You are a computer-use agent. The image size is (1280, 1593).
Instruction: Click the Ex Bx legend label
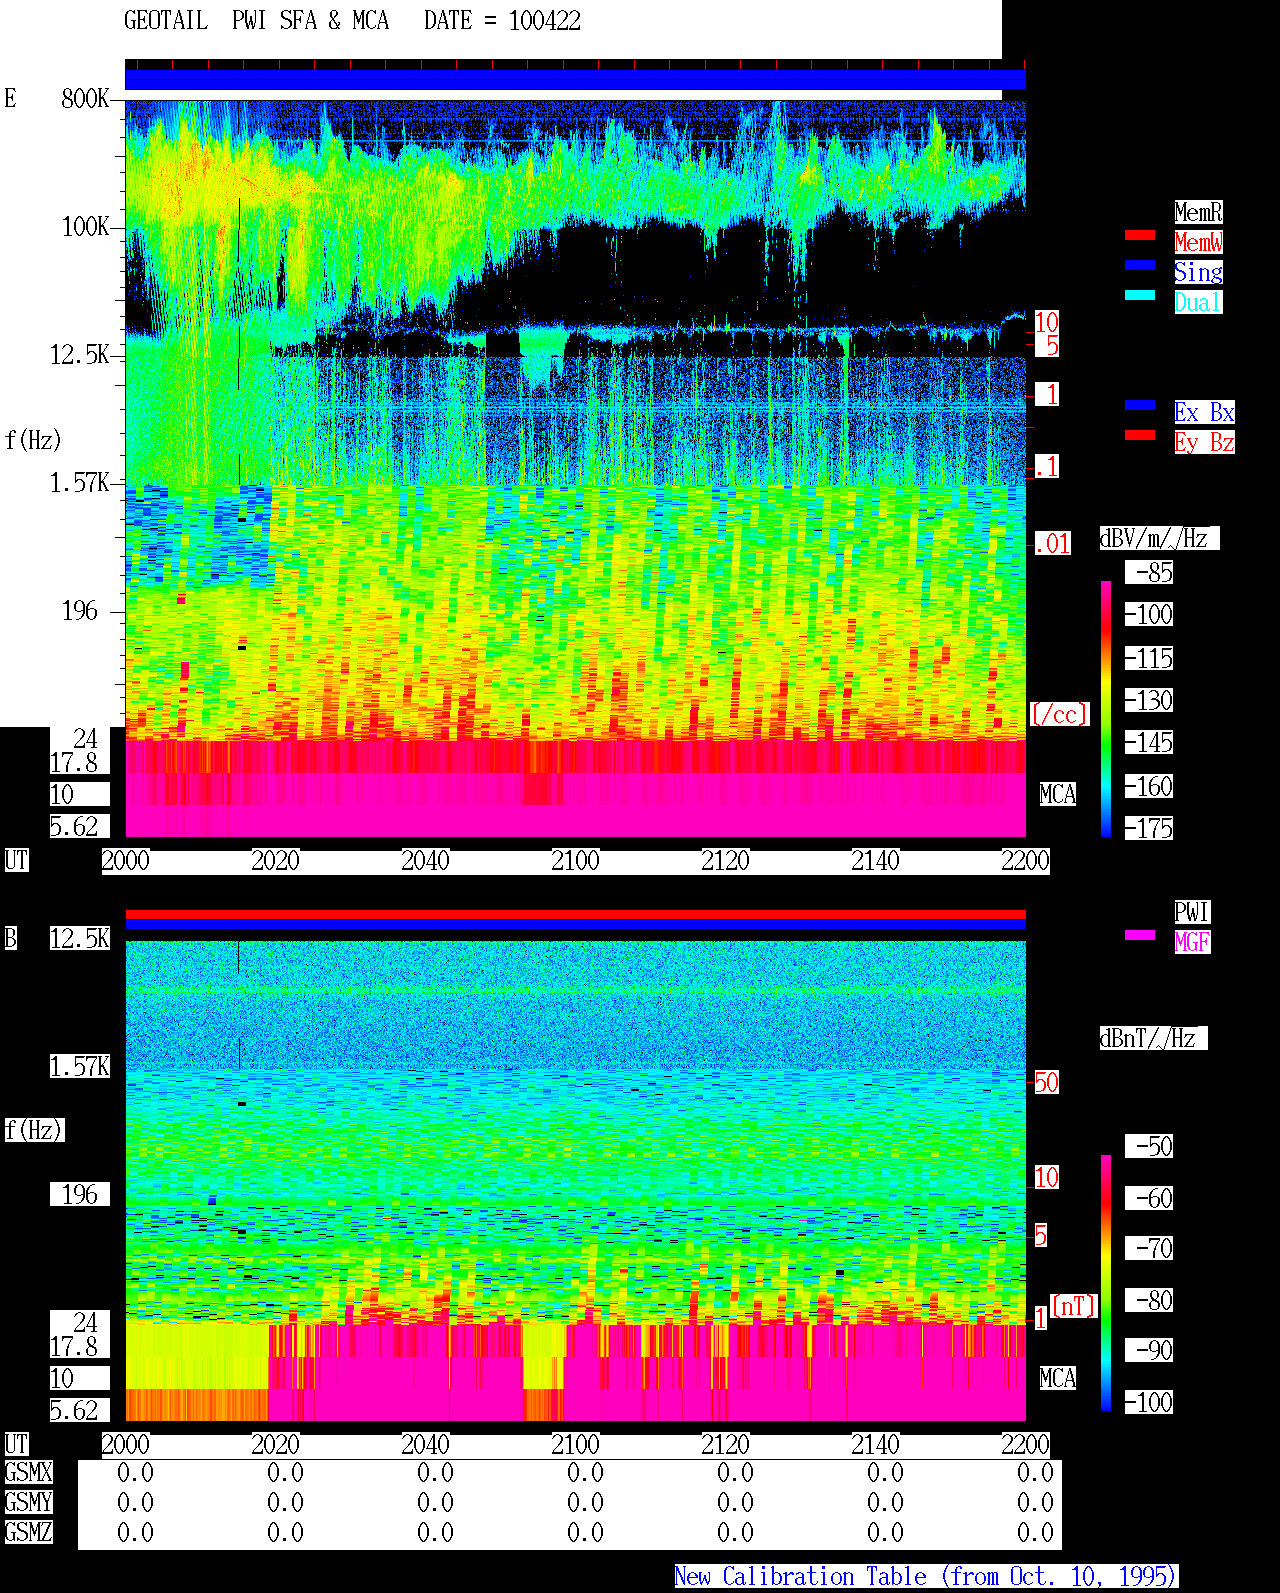point(1204,412)
